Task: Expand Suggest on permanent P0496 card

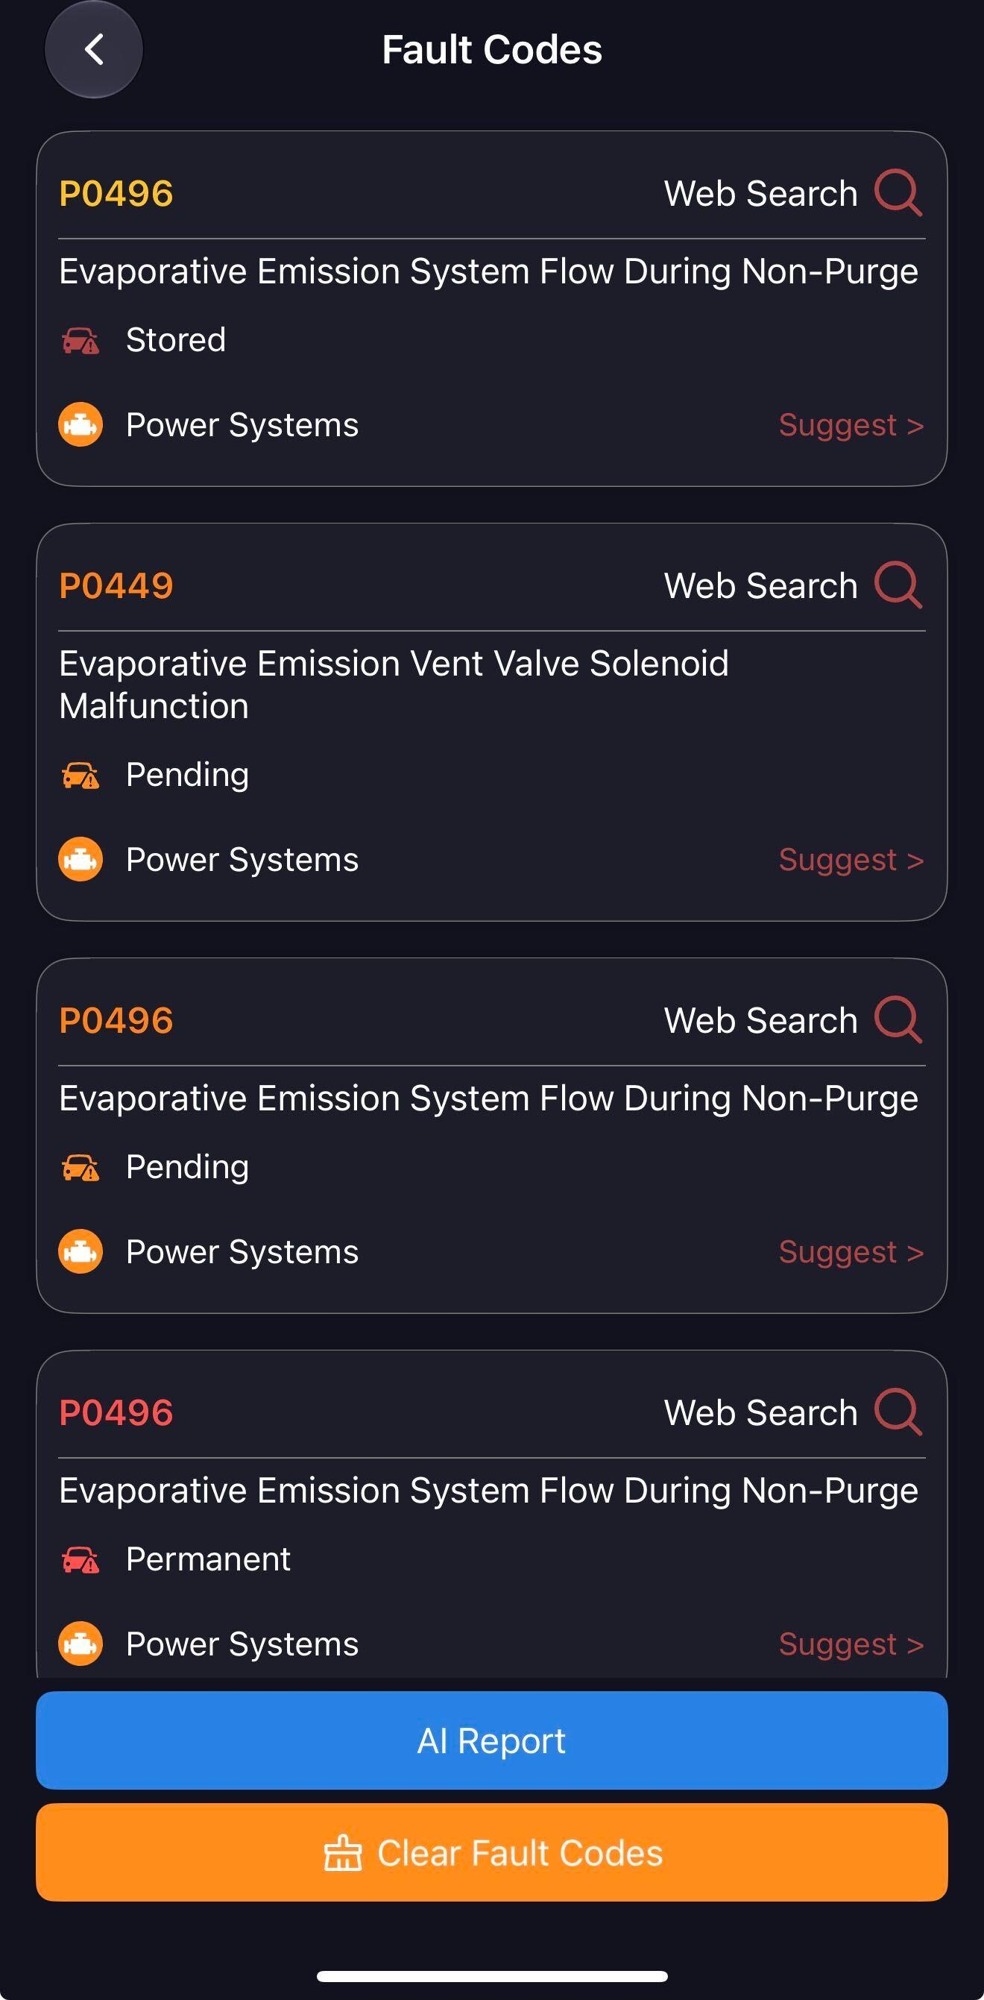Action: click(851, 1644)
